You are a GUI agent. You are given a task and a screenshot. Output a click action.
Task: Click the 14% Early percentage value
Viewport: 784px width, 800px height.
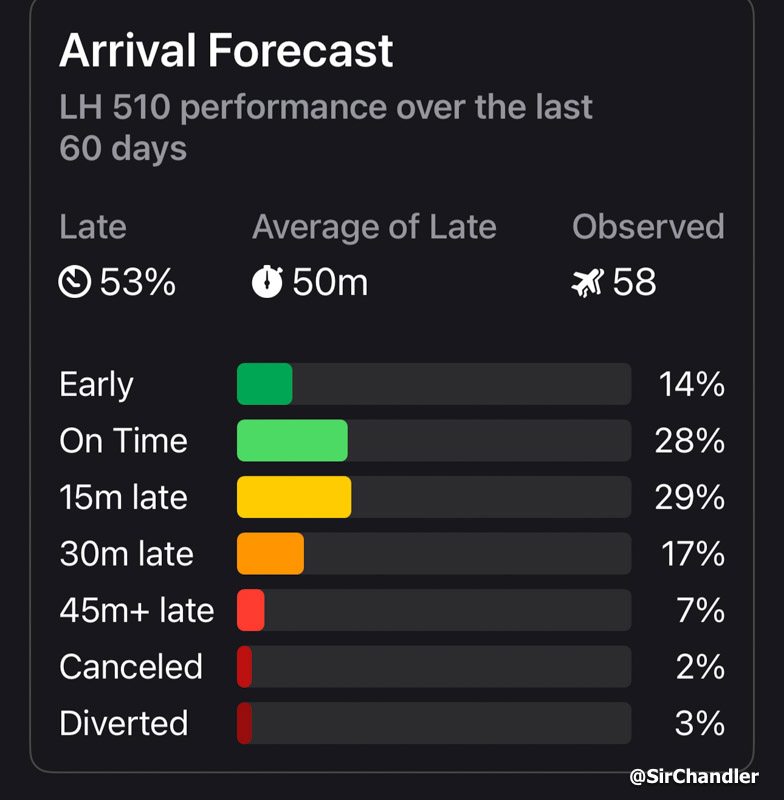691,384
